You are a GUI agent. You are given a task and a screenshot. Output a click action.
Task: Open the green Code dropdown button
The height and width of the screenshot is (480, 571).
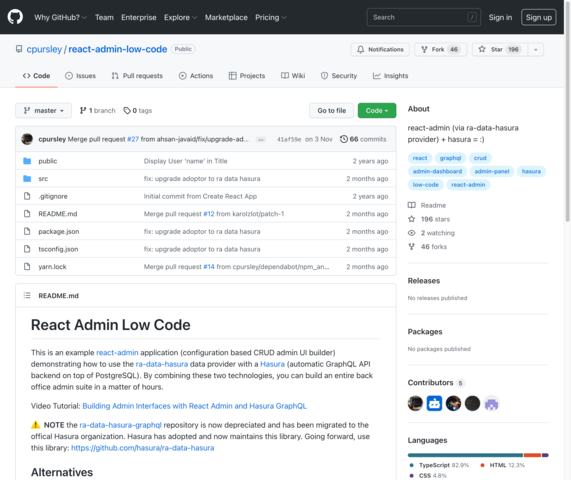point(377,110)
